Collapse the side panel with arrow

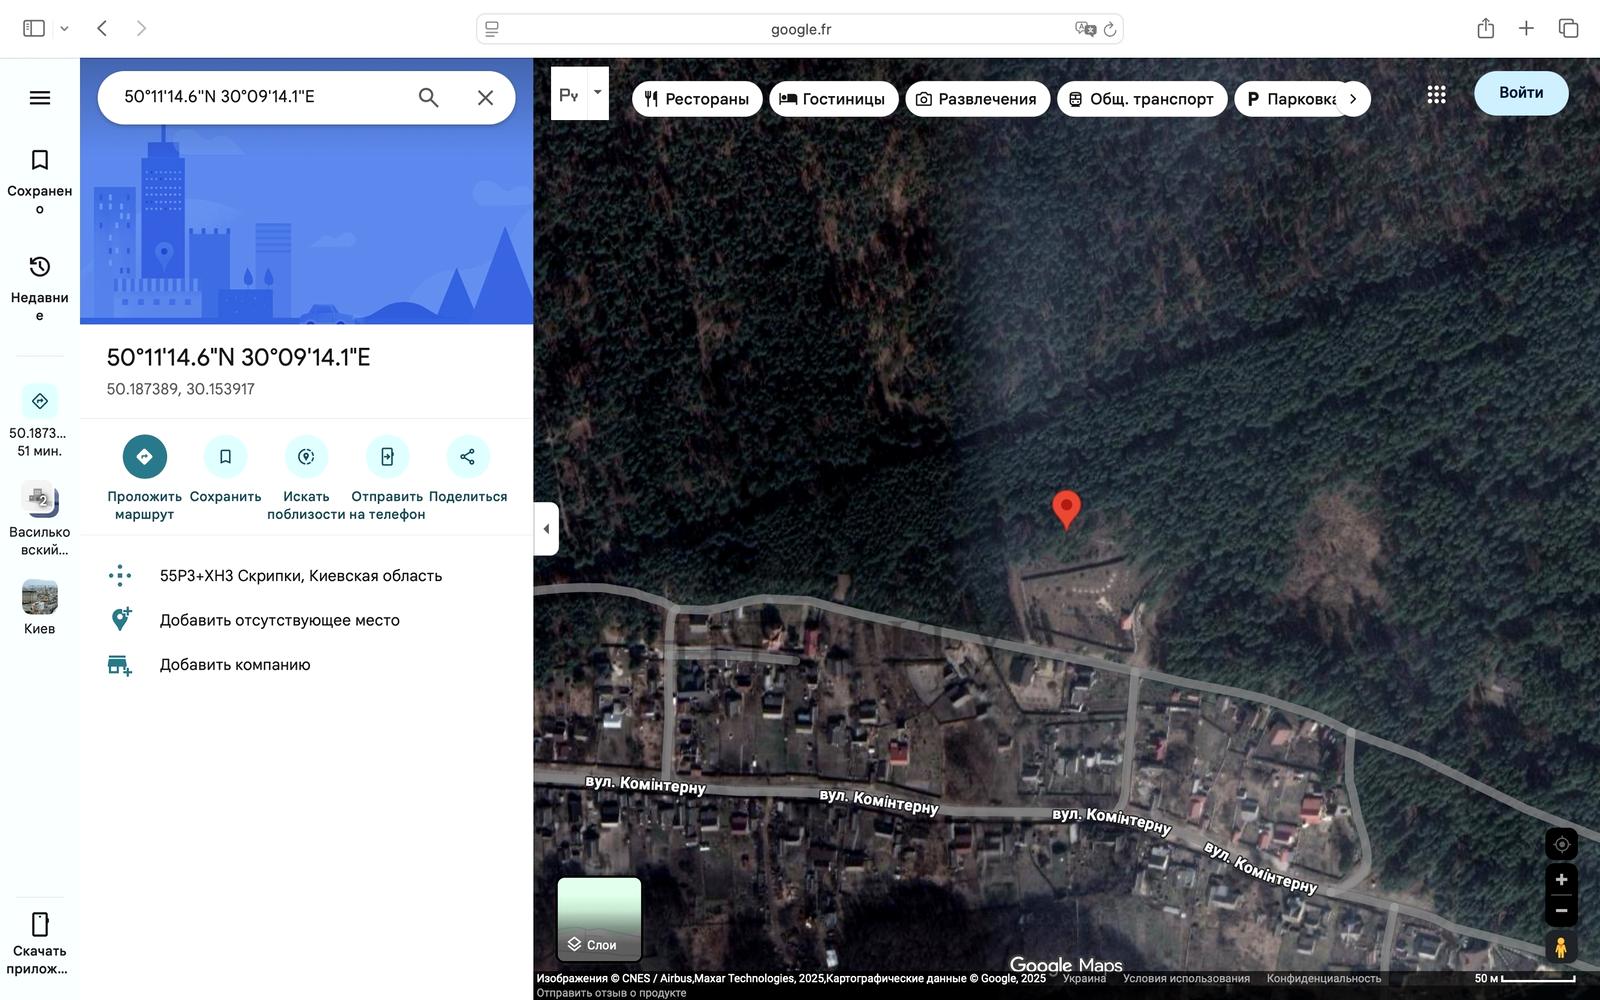tap(546, 529)
